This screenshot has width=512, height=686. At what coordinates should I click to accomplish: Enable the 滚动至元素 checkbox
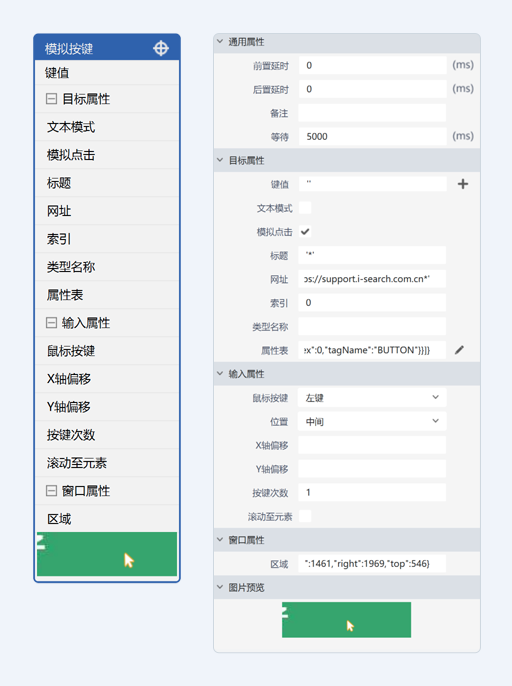coord(305,516)
